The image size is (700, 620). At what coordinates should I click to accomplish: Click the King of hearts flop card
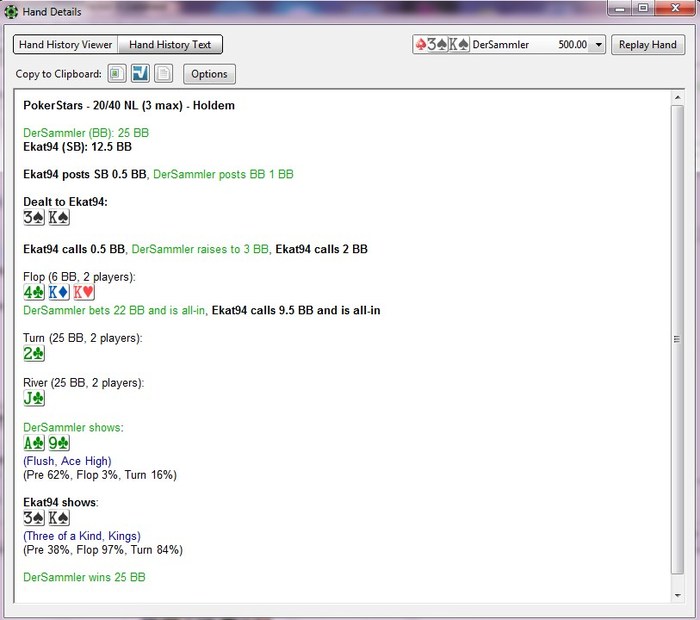click(x=84, y=292)
